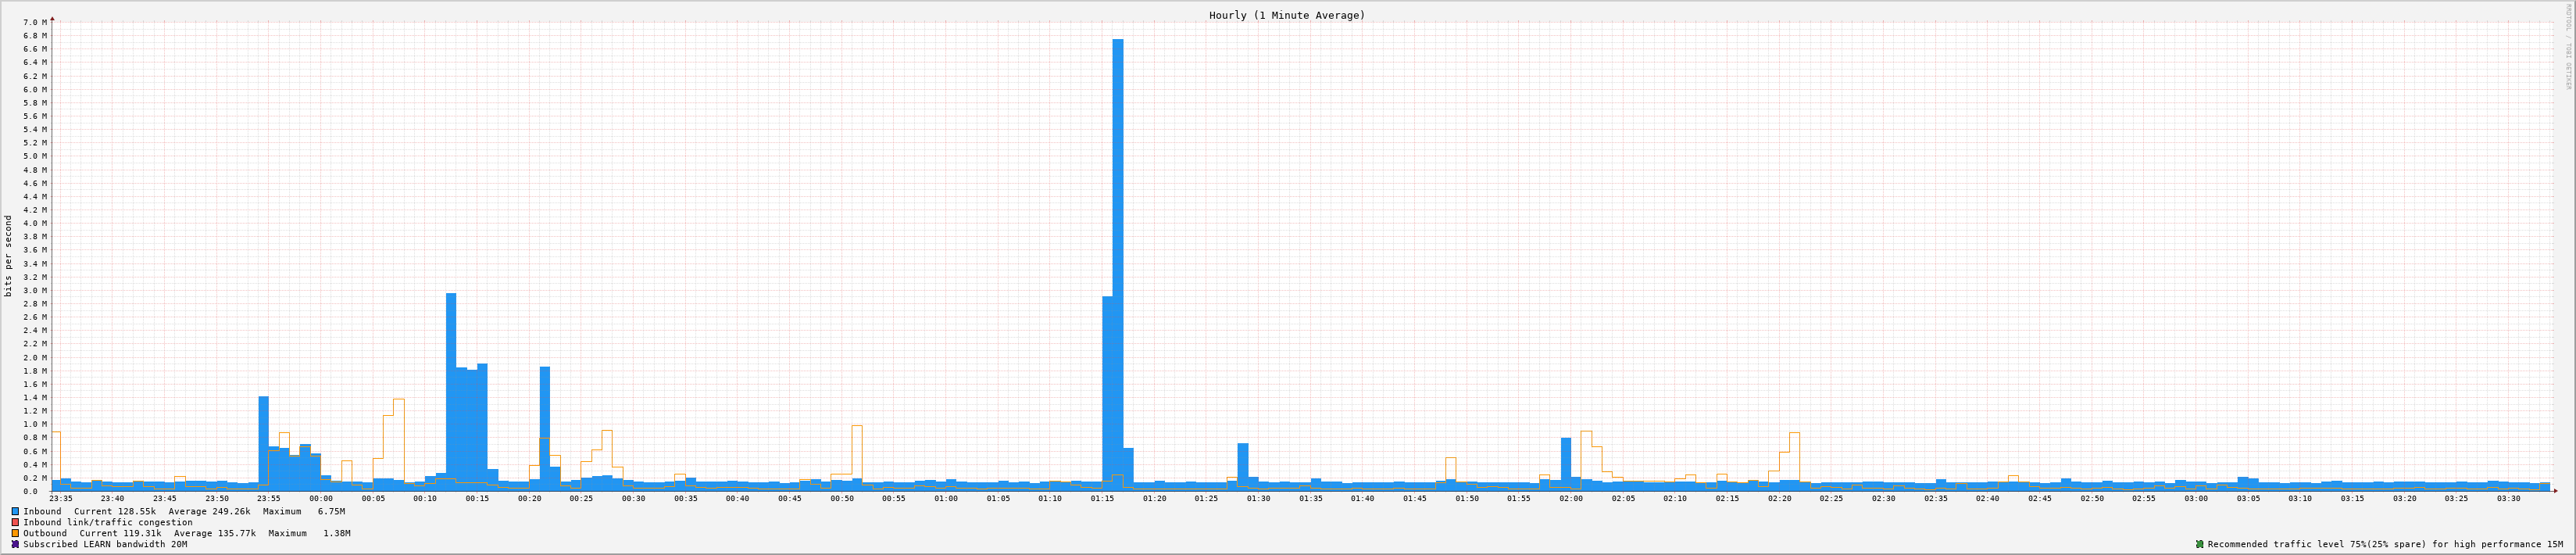Click the '7.0 M' y-axis label
Screen dimensions: 2576x555
tap(34, 22)
